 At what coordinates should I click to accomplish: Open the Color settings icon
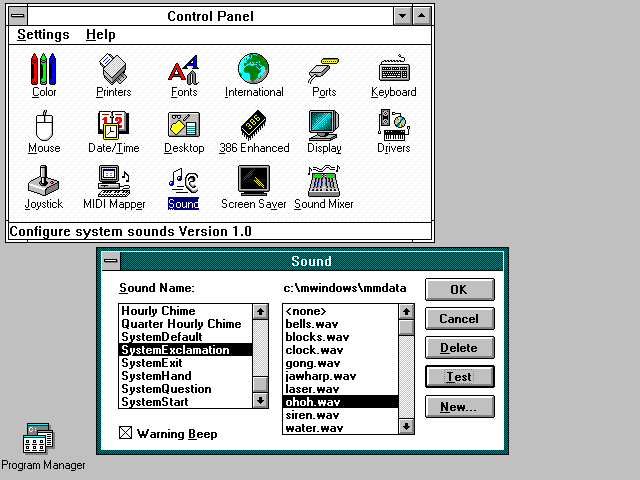pyautogui.click(x=44, y=70)
